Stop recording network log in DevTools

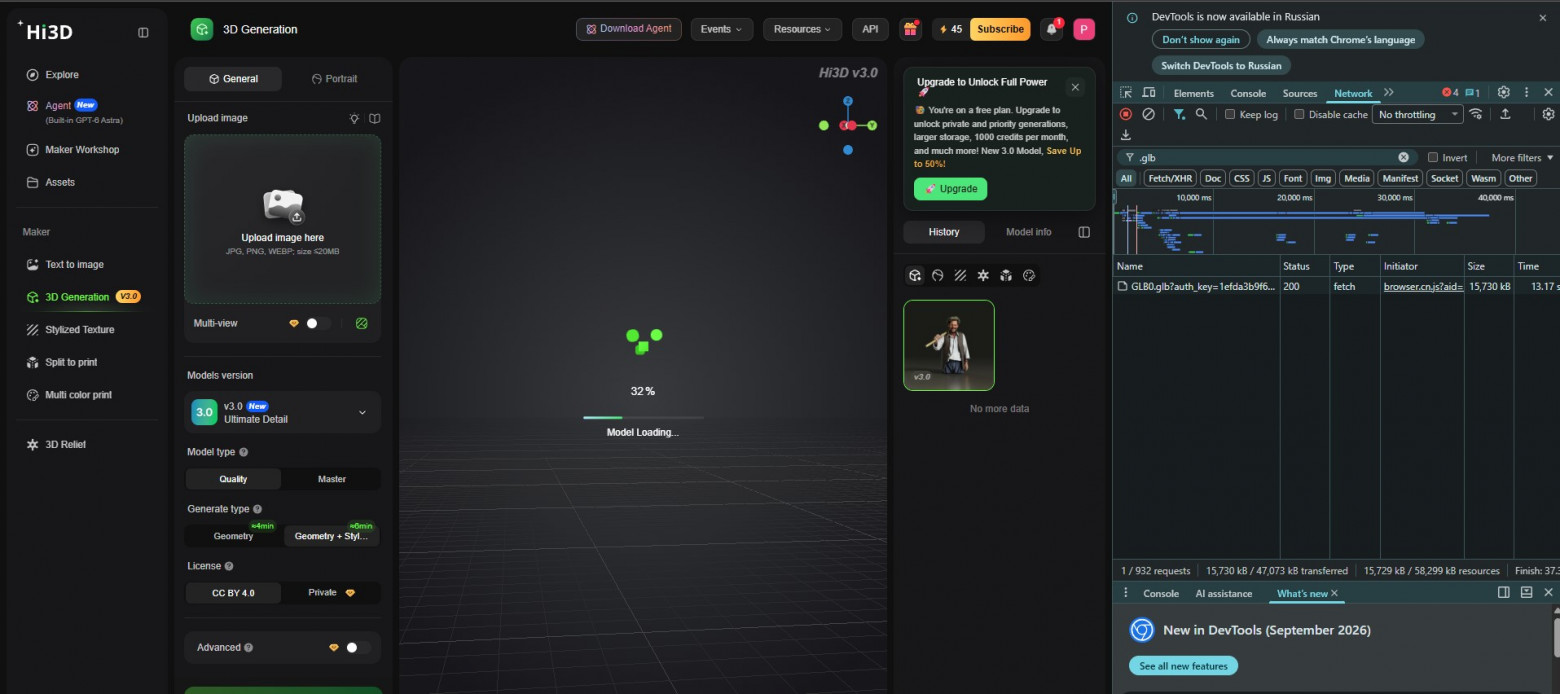coord(1126,114)
